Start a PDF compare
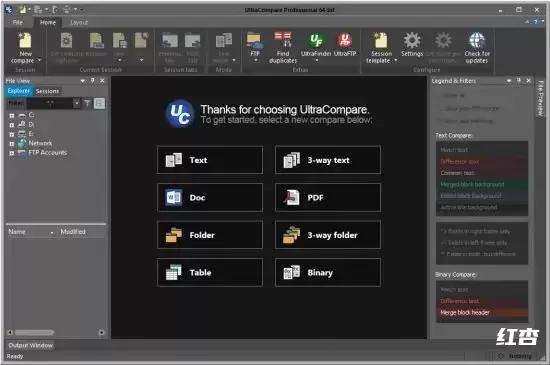 [x=328, y=197]
